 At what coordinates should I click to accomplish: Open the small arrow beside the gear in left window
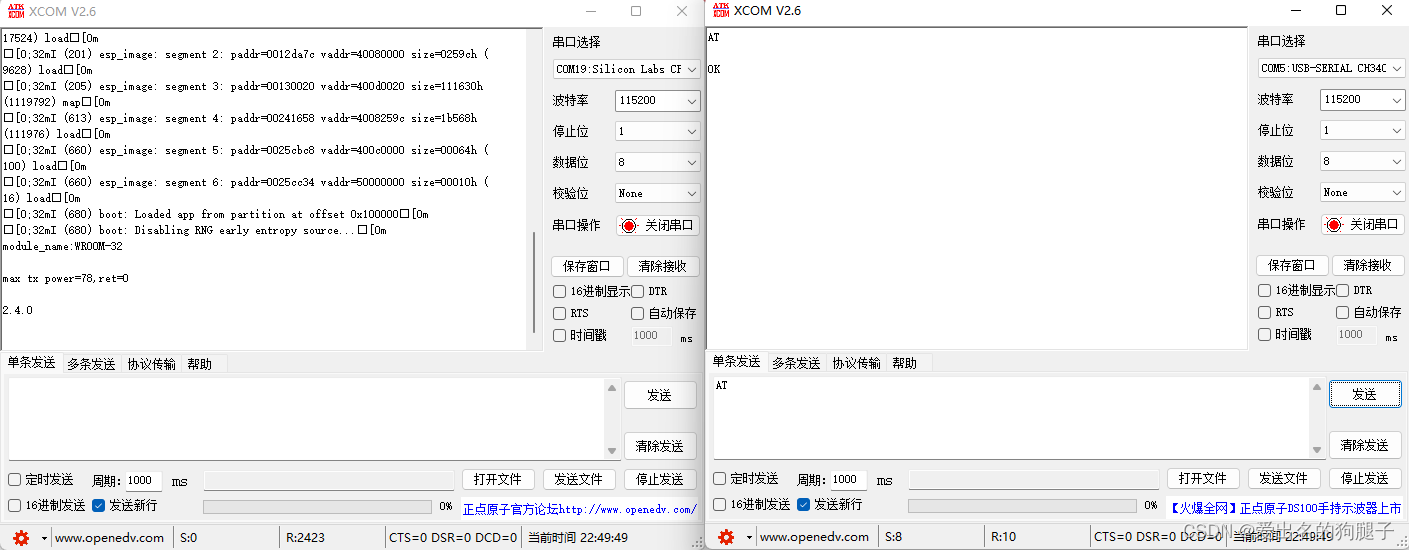pos(44,537)
